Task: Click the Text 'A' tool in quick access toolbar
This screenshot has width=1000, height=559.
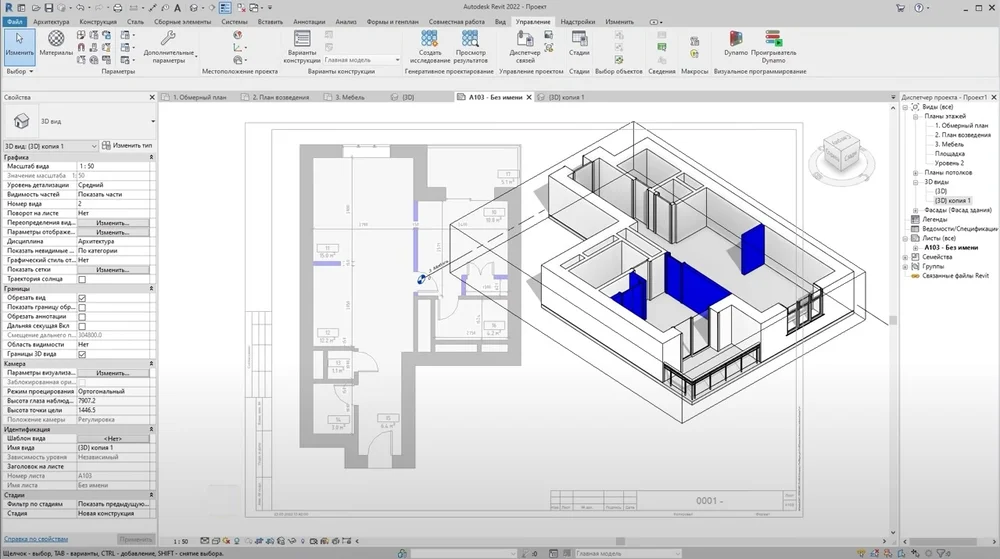Action: click(x=177, y=8)
